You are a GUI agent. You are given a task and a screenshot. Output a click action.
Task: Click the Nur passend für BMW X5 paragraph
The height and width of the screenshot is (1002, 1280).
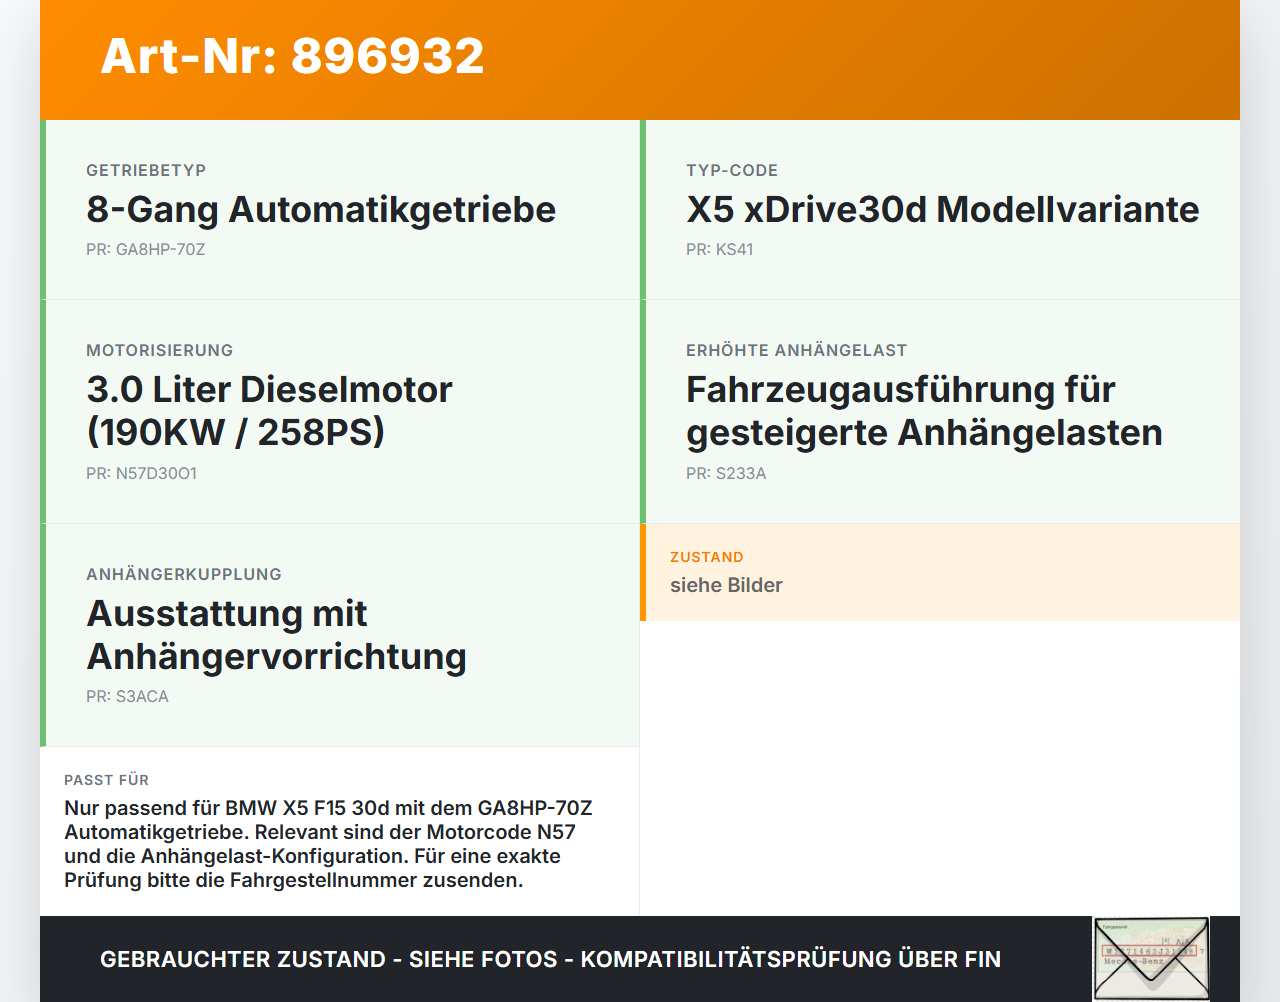coord(328,844)
